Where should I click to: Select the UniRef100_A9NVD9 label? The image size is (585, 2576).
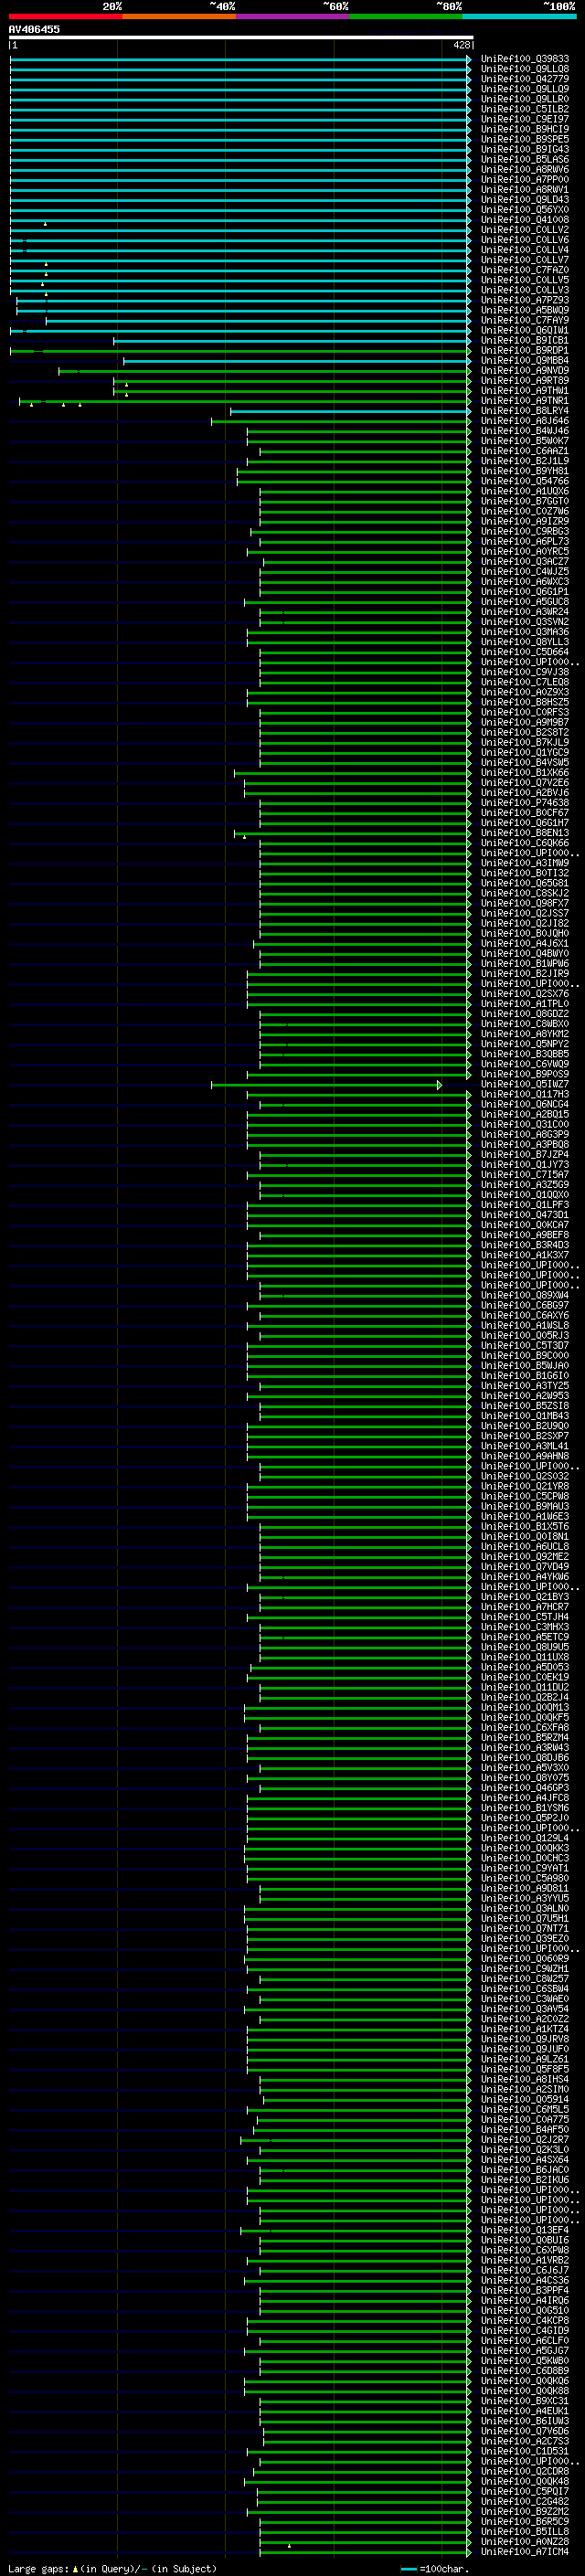pos(525,371)
